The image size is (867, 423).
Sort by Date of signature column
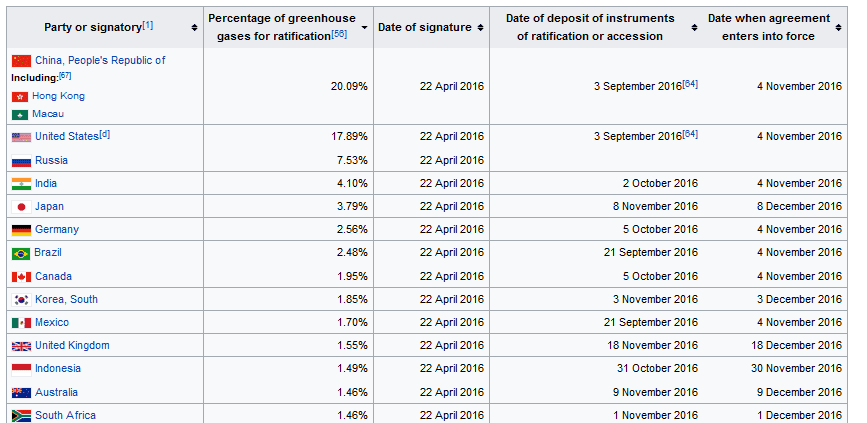pos(480,28)
